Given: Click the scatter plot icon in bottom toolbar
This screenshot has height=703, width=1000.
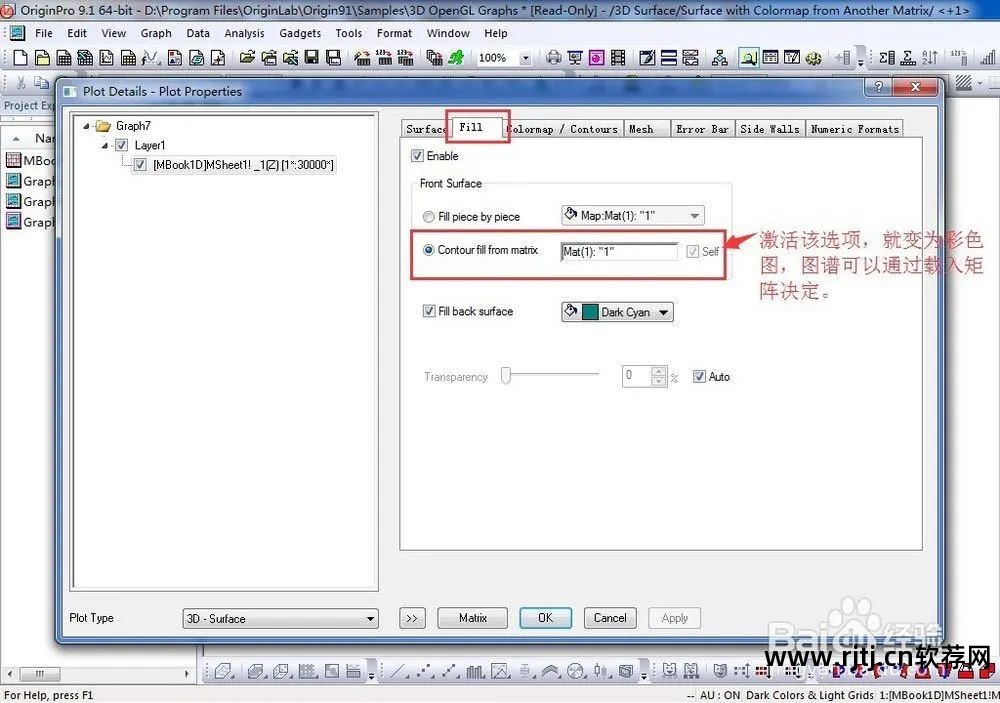Looking at the screenshot, I should pos(425,671).
